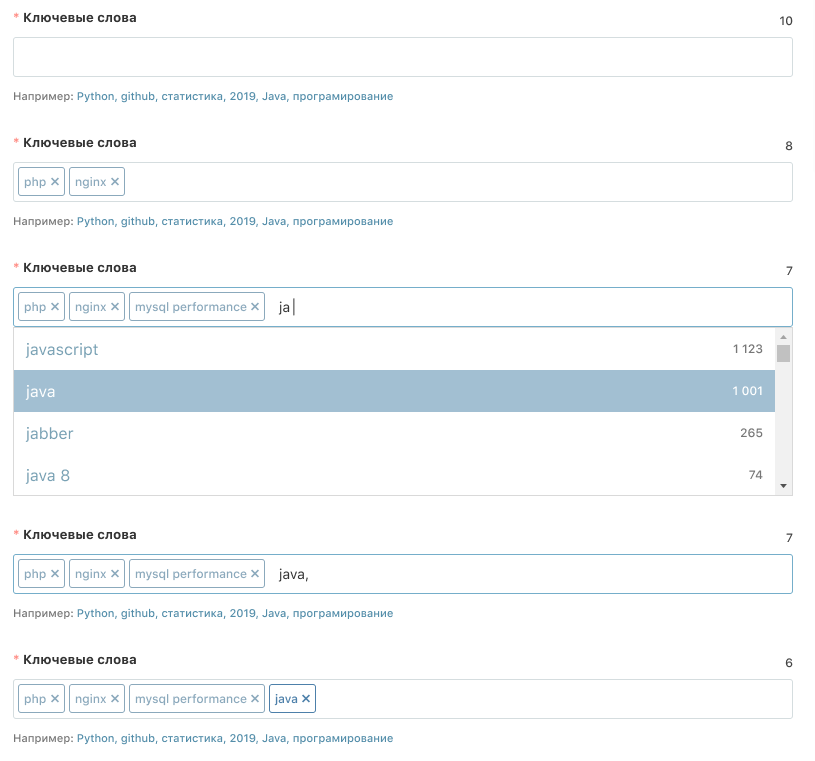The image size is (815, 761).
Task: Click Python example under the empty field
Action: point(95,97)
